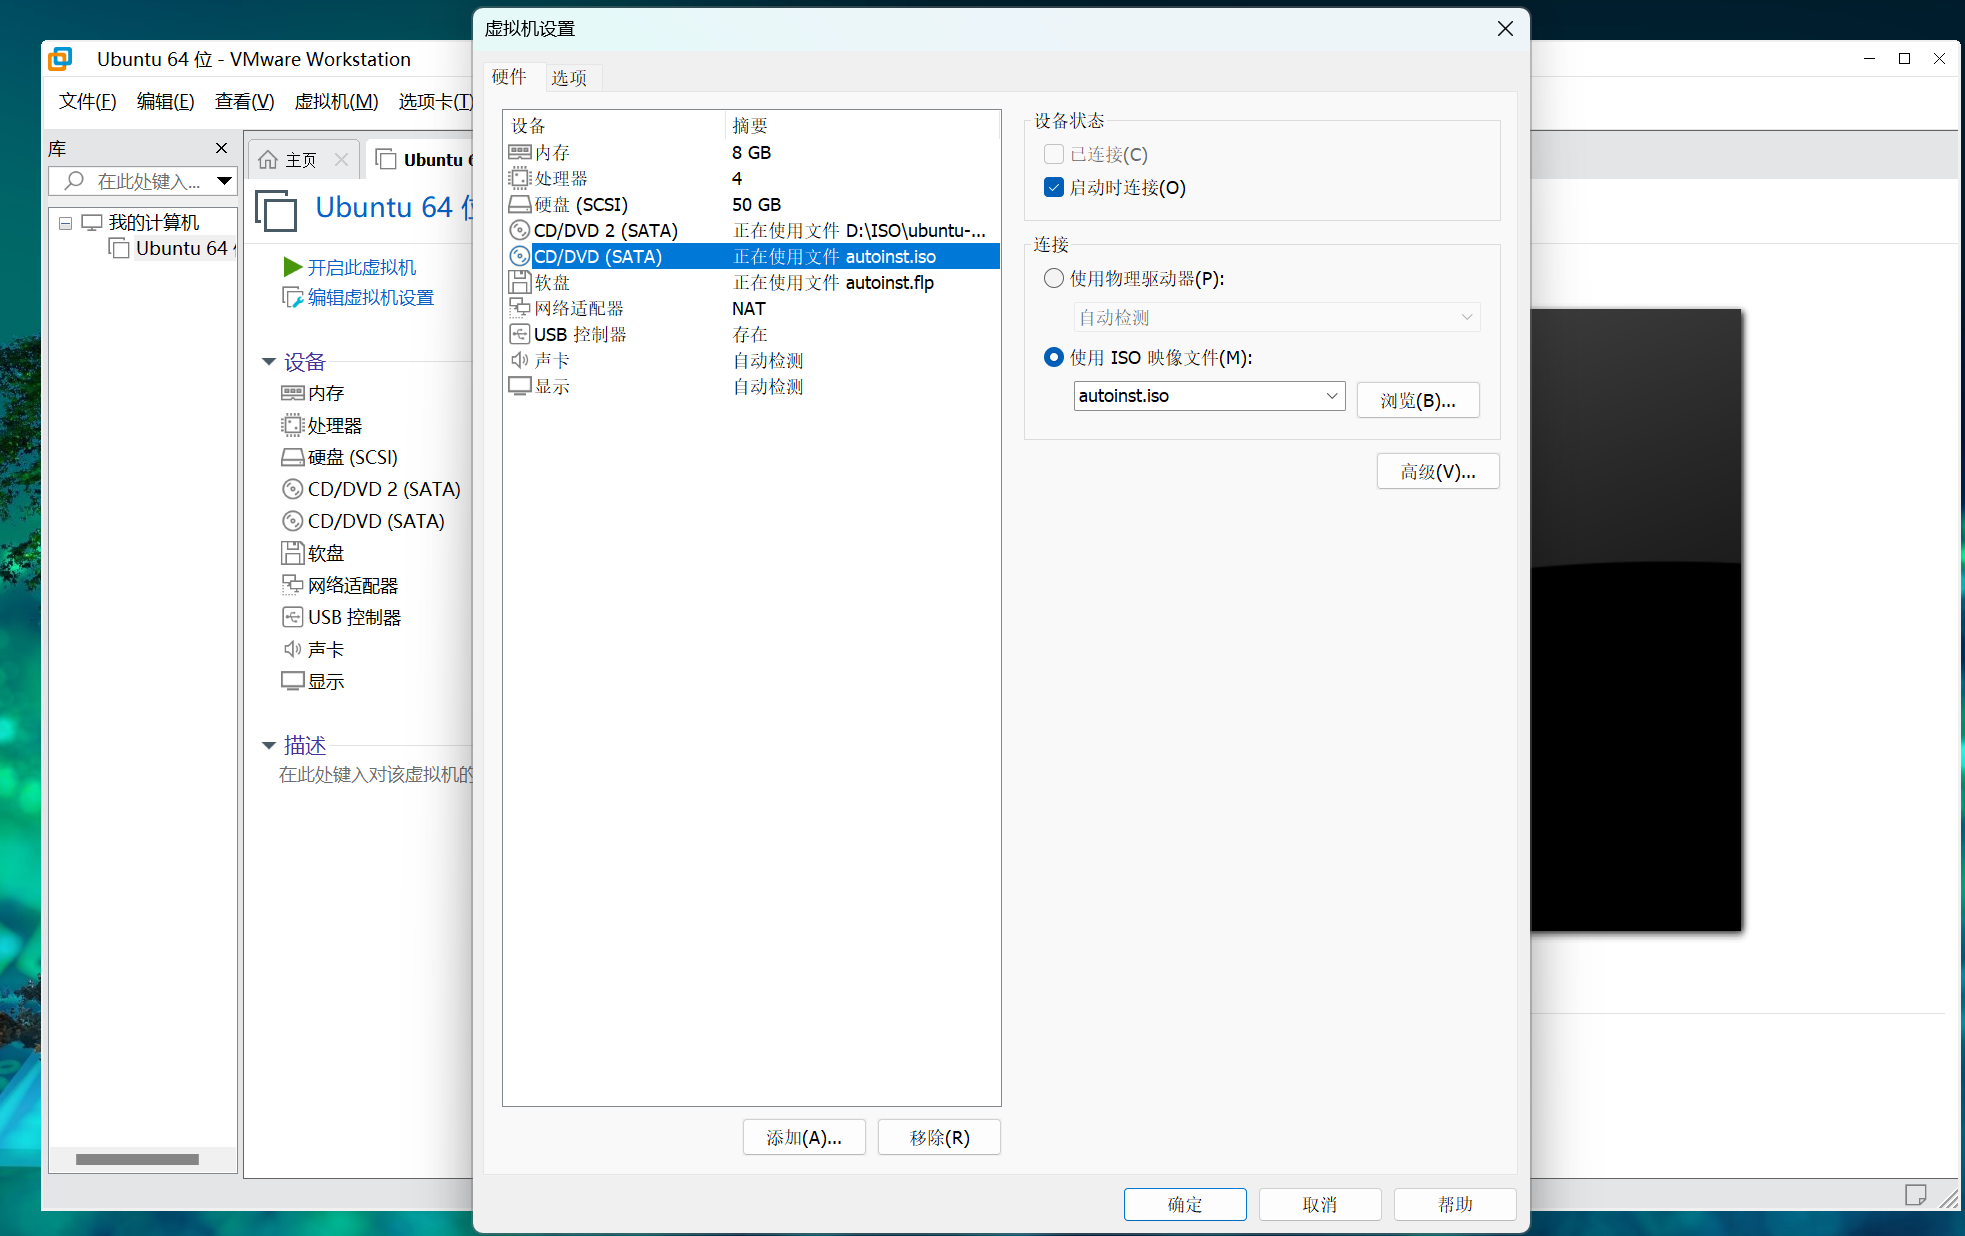Screen dimensions: 1965x1236
Task: Open the library search dropdown arrow
Action: coord(224,181)
